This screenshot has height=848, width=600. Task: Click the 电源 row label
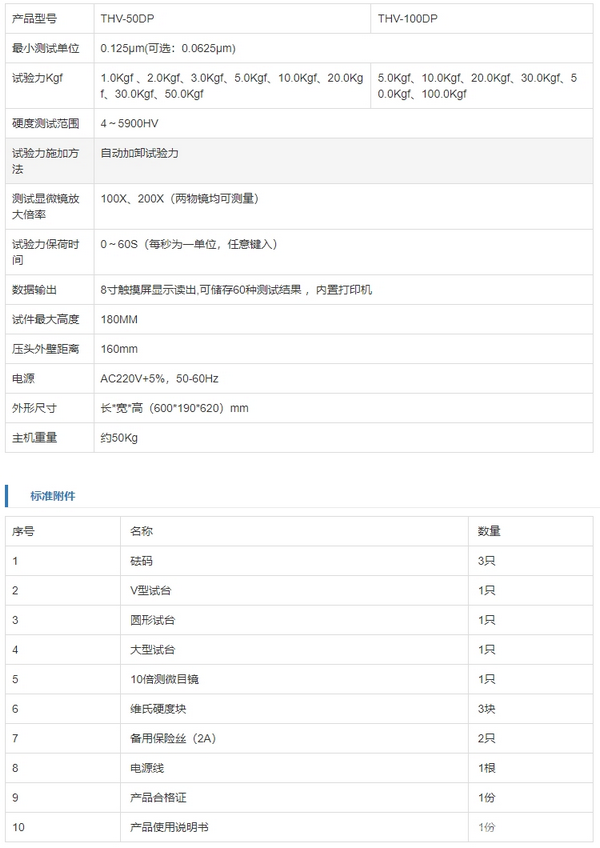23,379
